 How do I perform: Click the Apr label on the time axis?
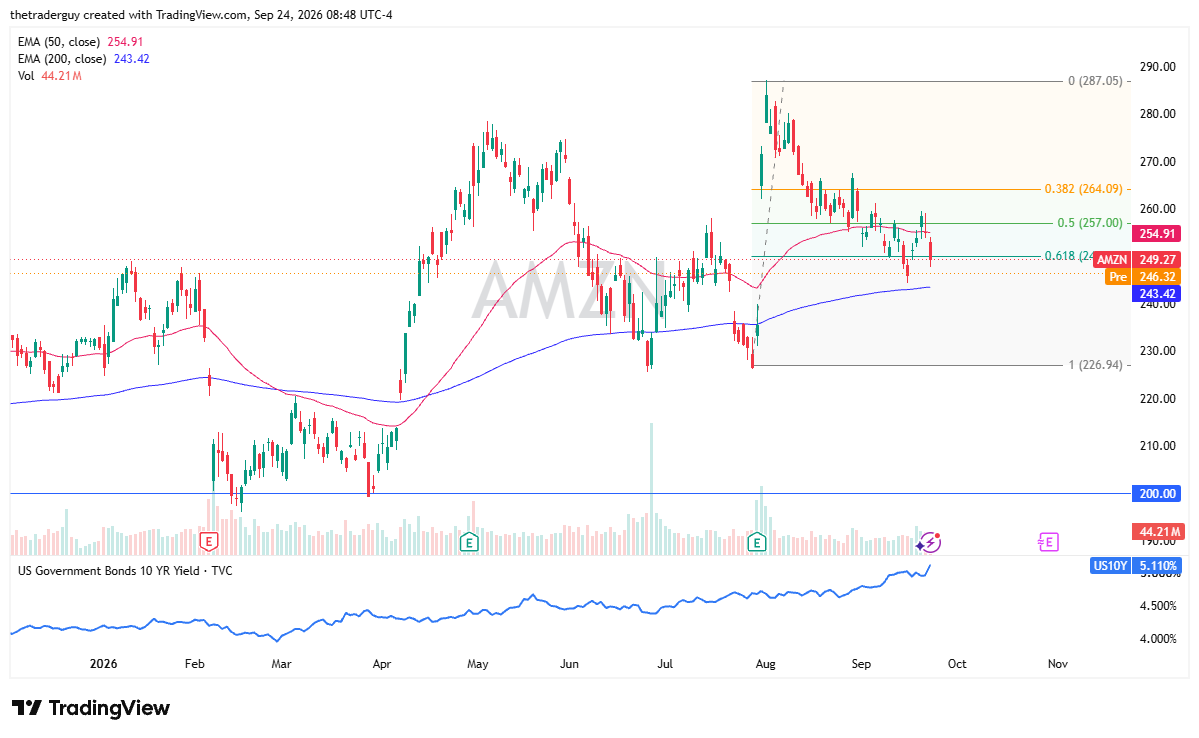click(382, 664)
